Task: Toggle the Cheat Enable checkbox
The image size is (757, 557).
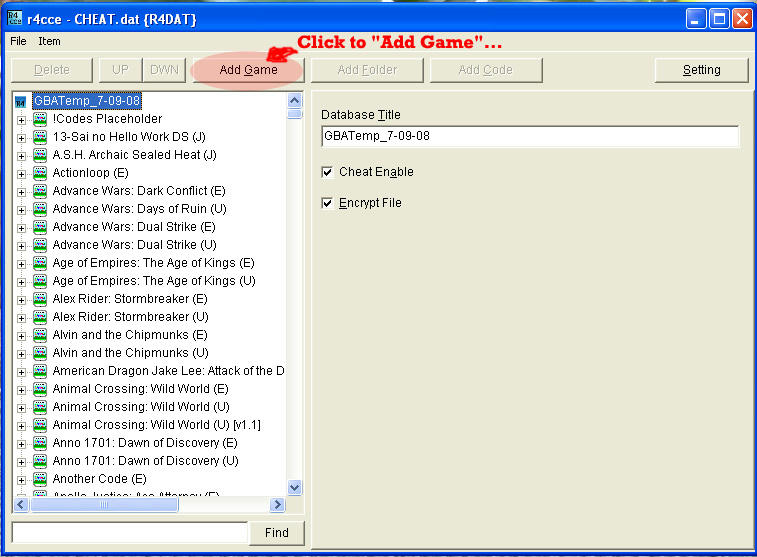Action: (x=327, y=172)
